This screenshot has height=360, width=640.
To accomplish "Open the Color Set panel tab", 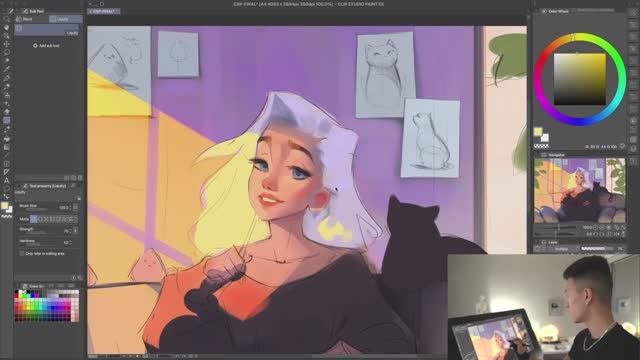I will point(33,286).
